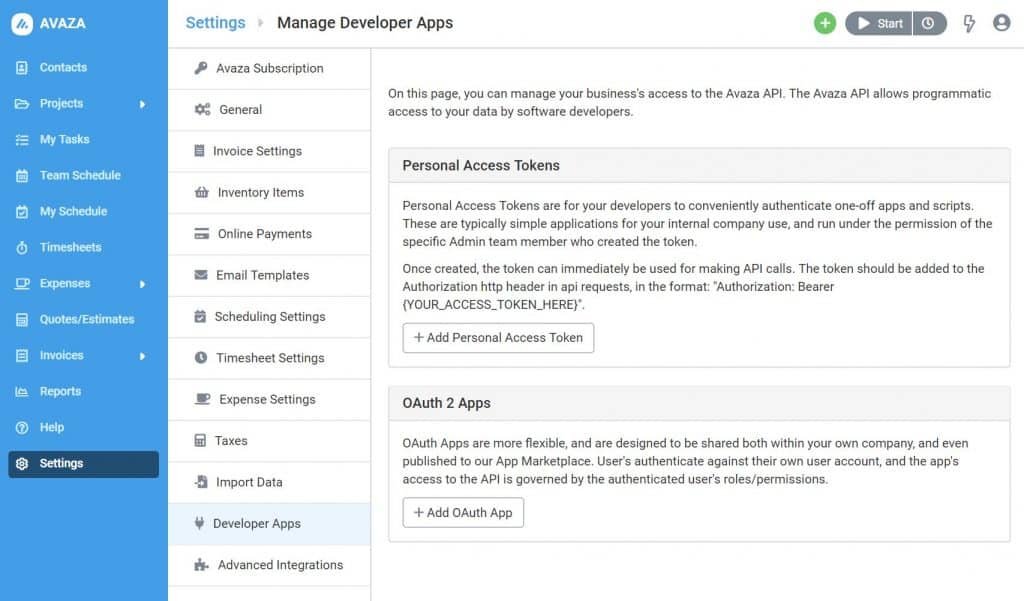Open Timesheets from the sidebar

coord(70,247)
